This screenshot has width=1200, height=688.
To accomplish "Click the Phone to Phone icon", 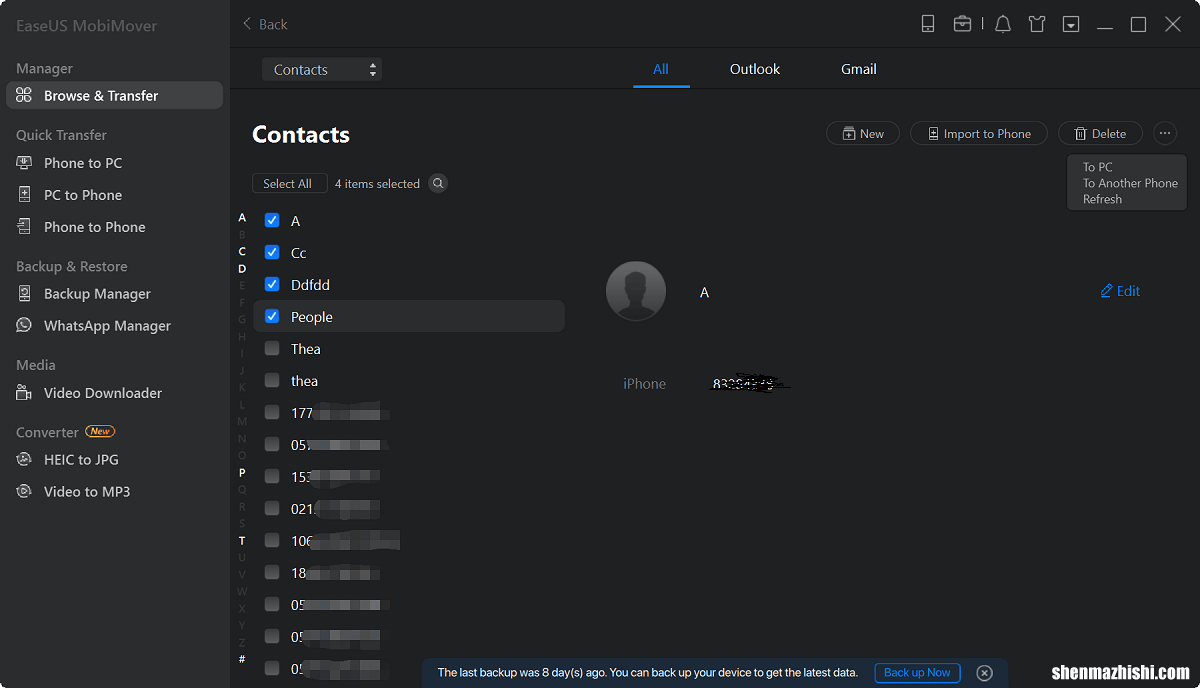I will (24, 227).
